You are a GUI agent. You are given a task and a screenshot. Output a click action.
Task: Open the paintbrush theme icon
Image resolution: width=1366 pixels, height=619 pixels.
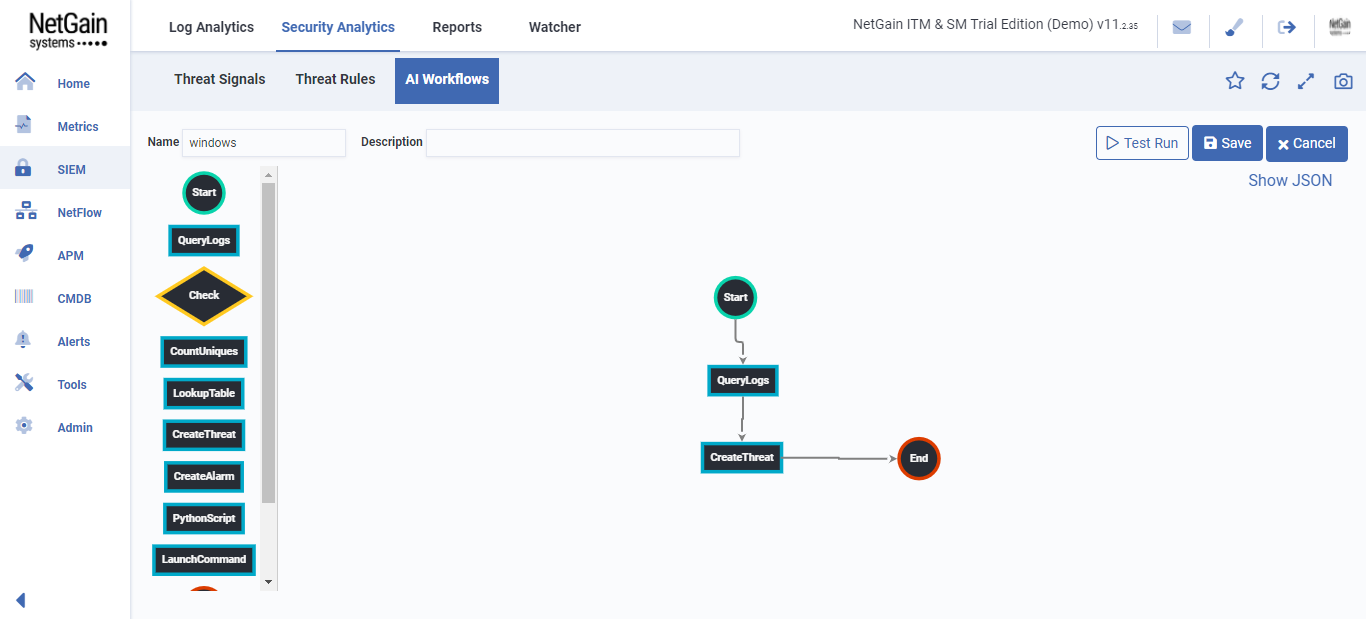click(x=1234, y=27)
